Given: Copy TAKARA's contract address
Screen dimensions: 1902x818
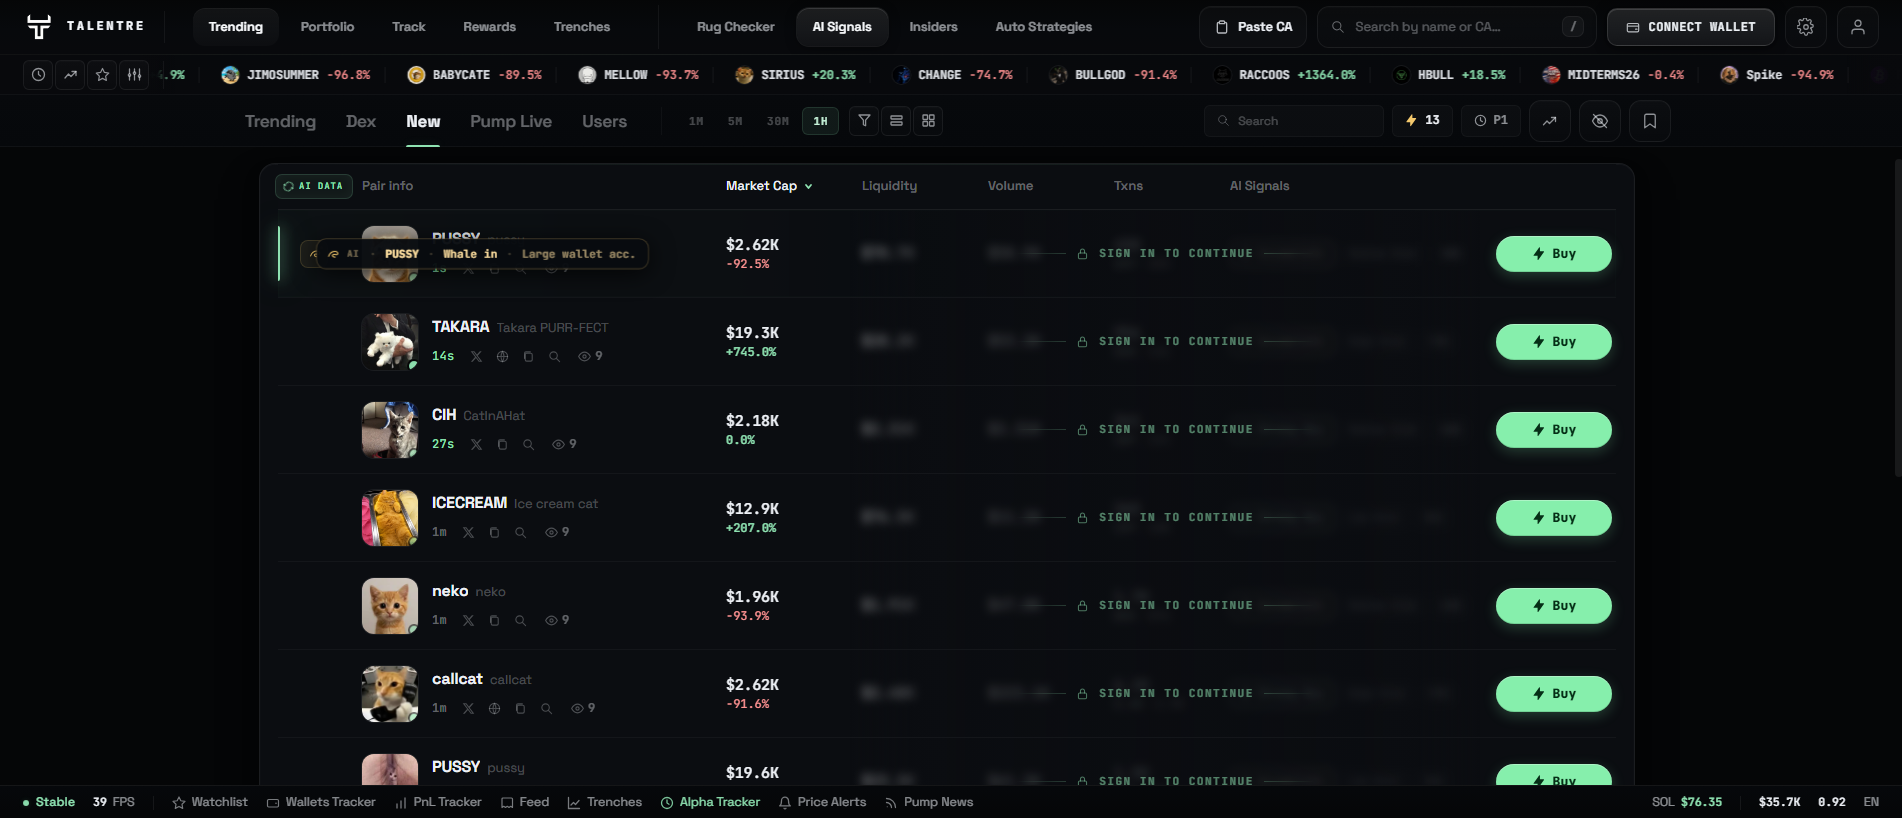Looking at the screenshot, I should point(528,356).
